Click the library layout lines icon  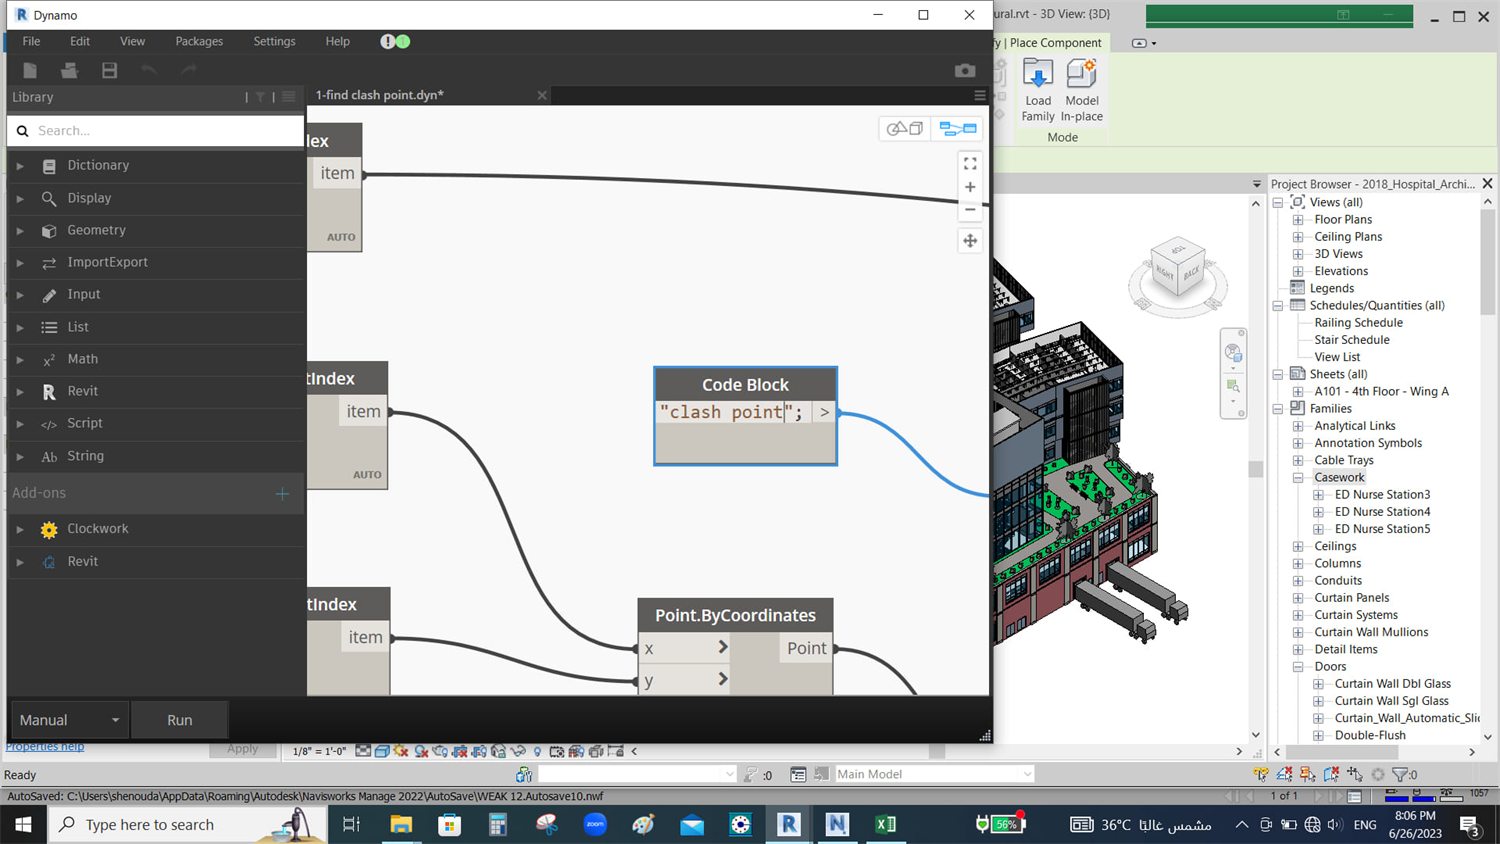[289, 97]
